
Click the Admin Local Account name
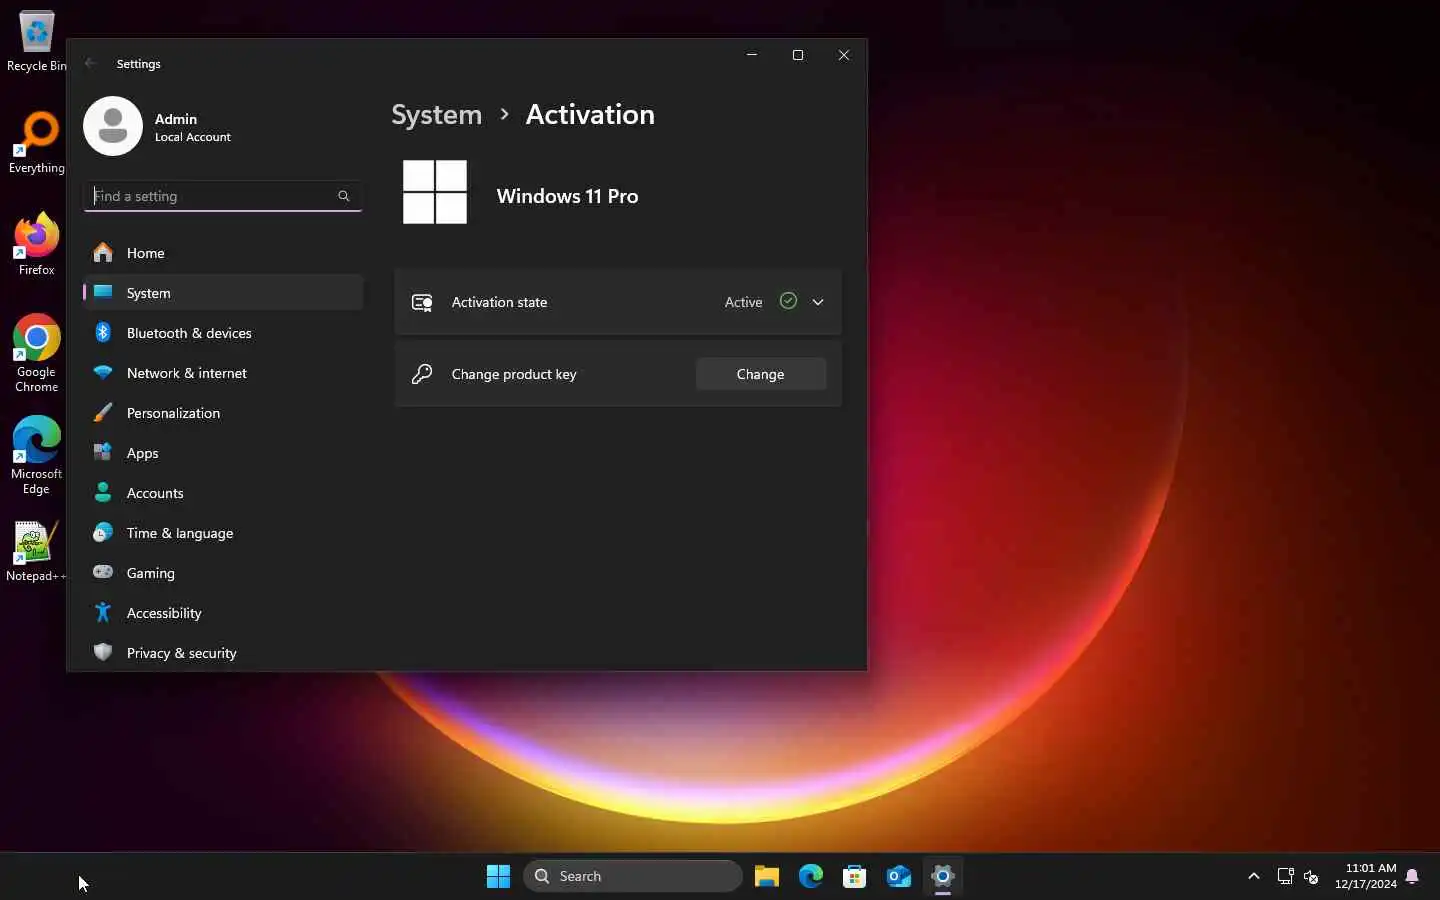click(x=193, y=127)
